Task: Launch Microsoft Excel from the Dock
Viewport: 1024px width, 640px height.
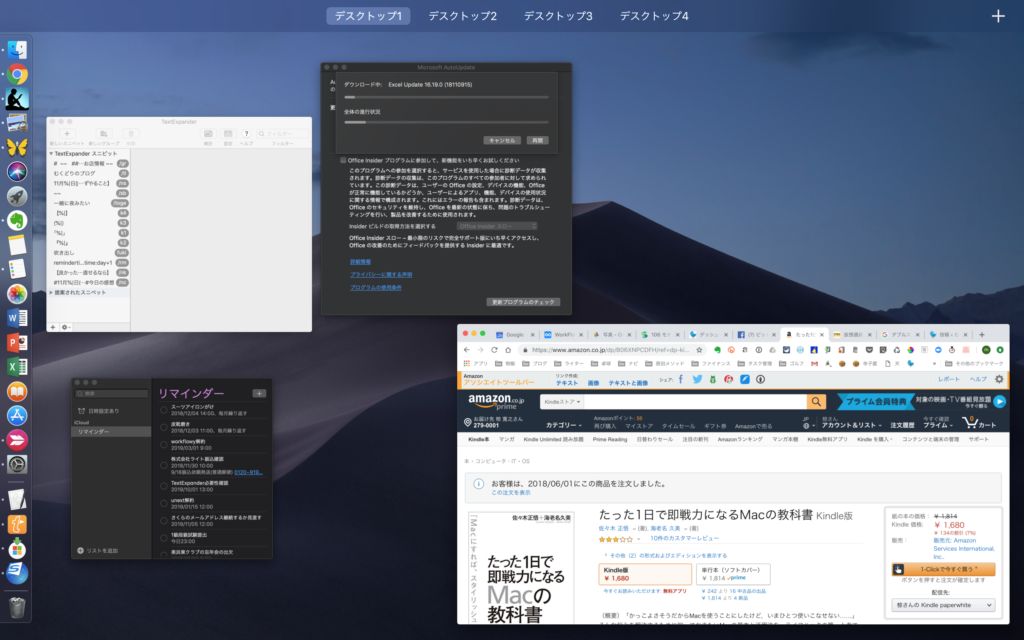Action: (x=17, y=366)
